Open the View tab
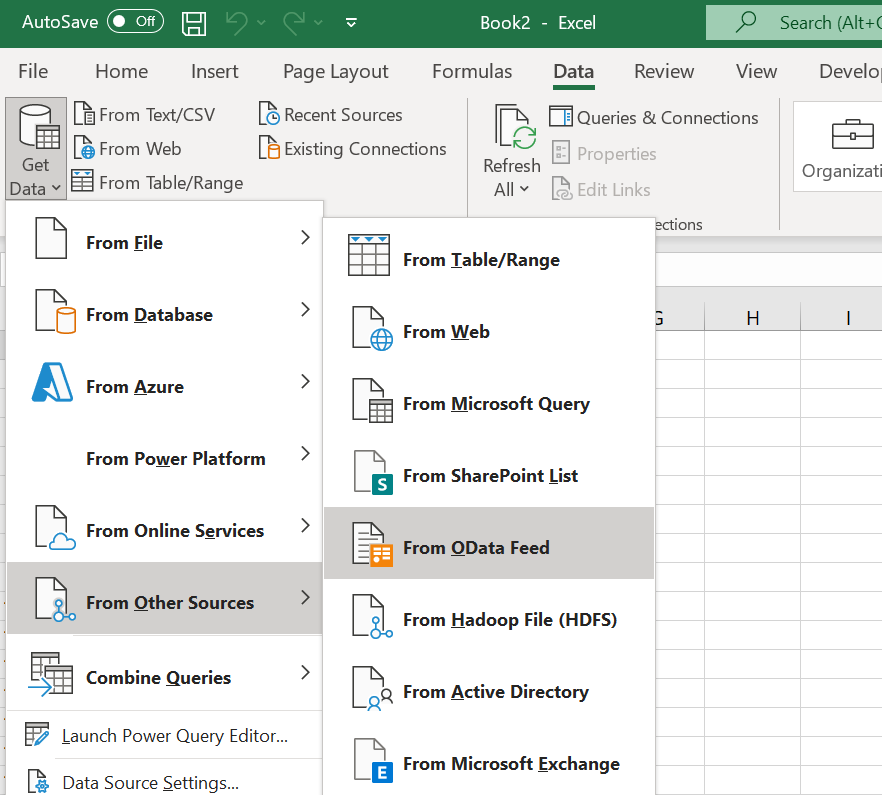 point(757,71)
